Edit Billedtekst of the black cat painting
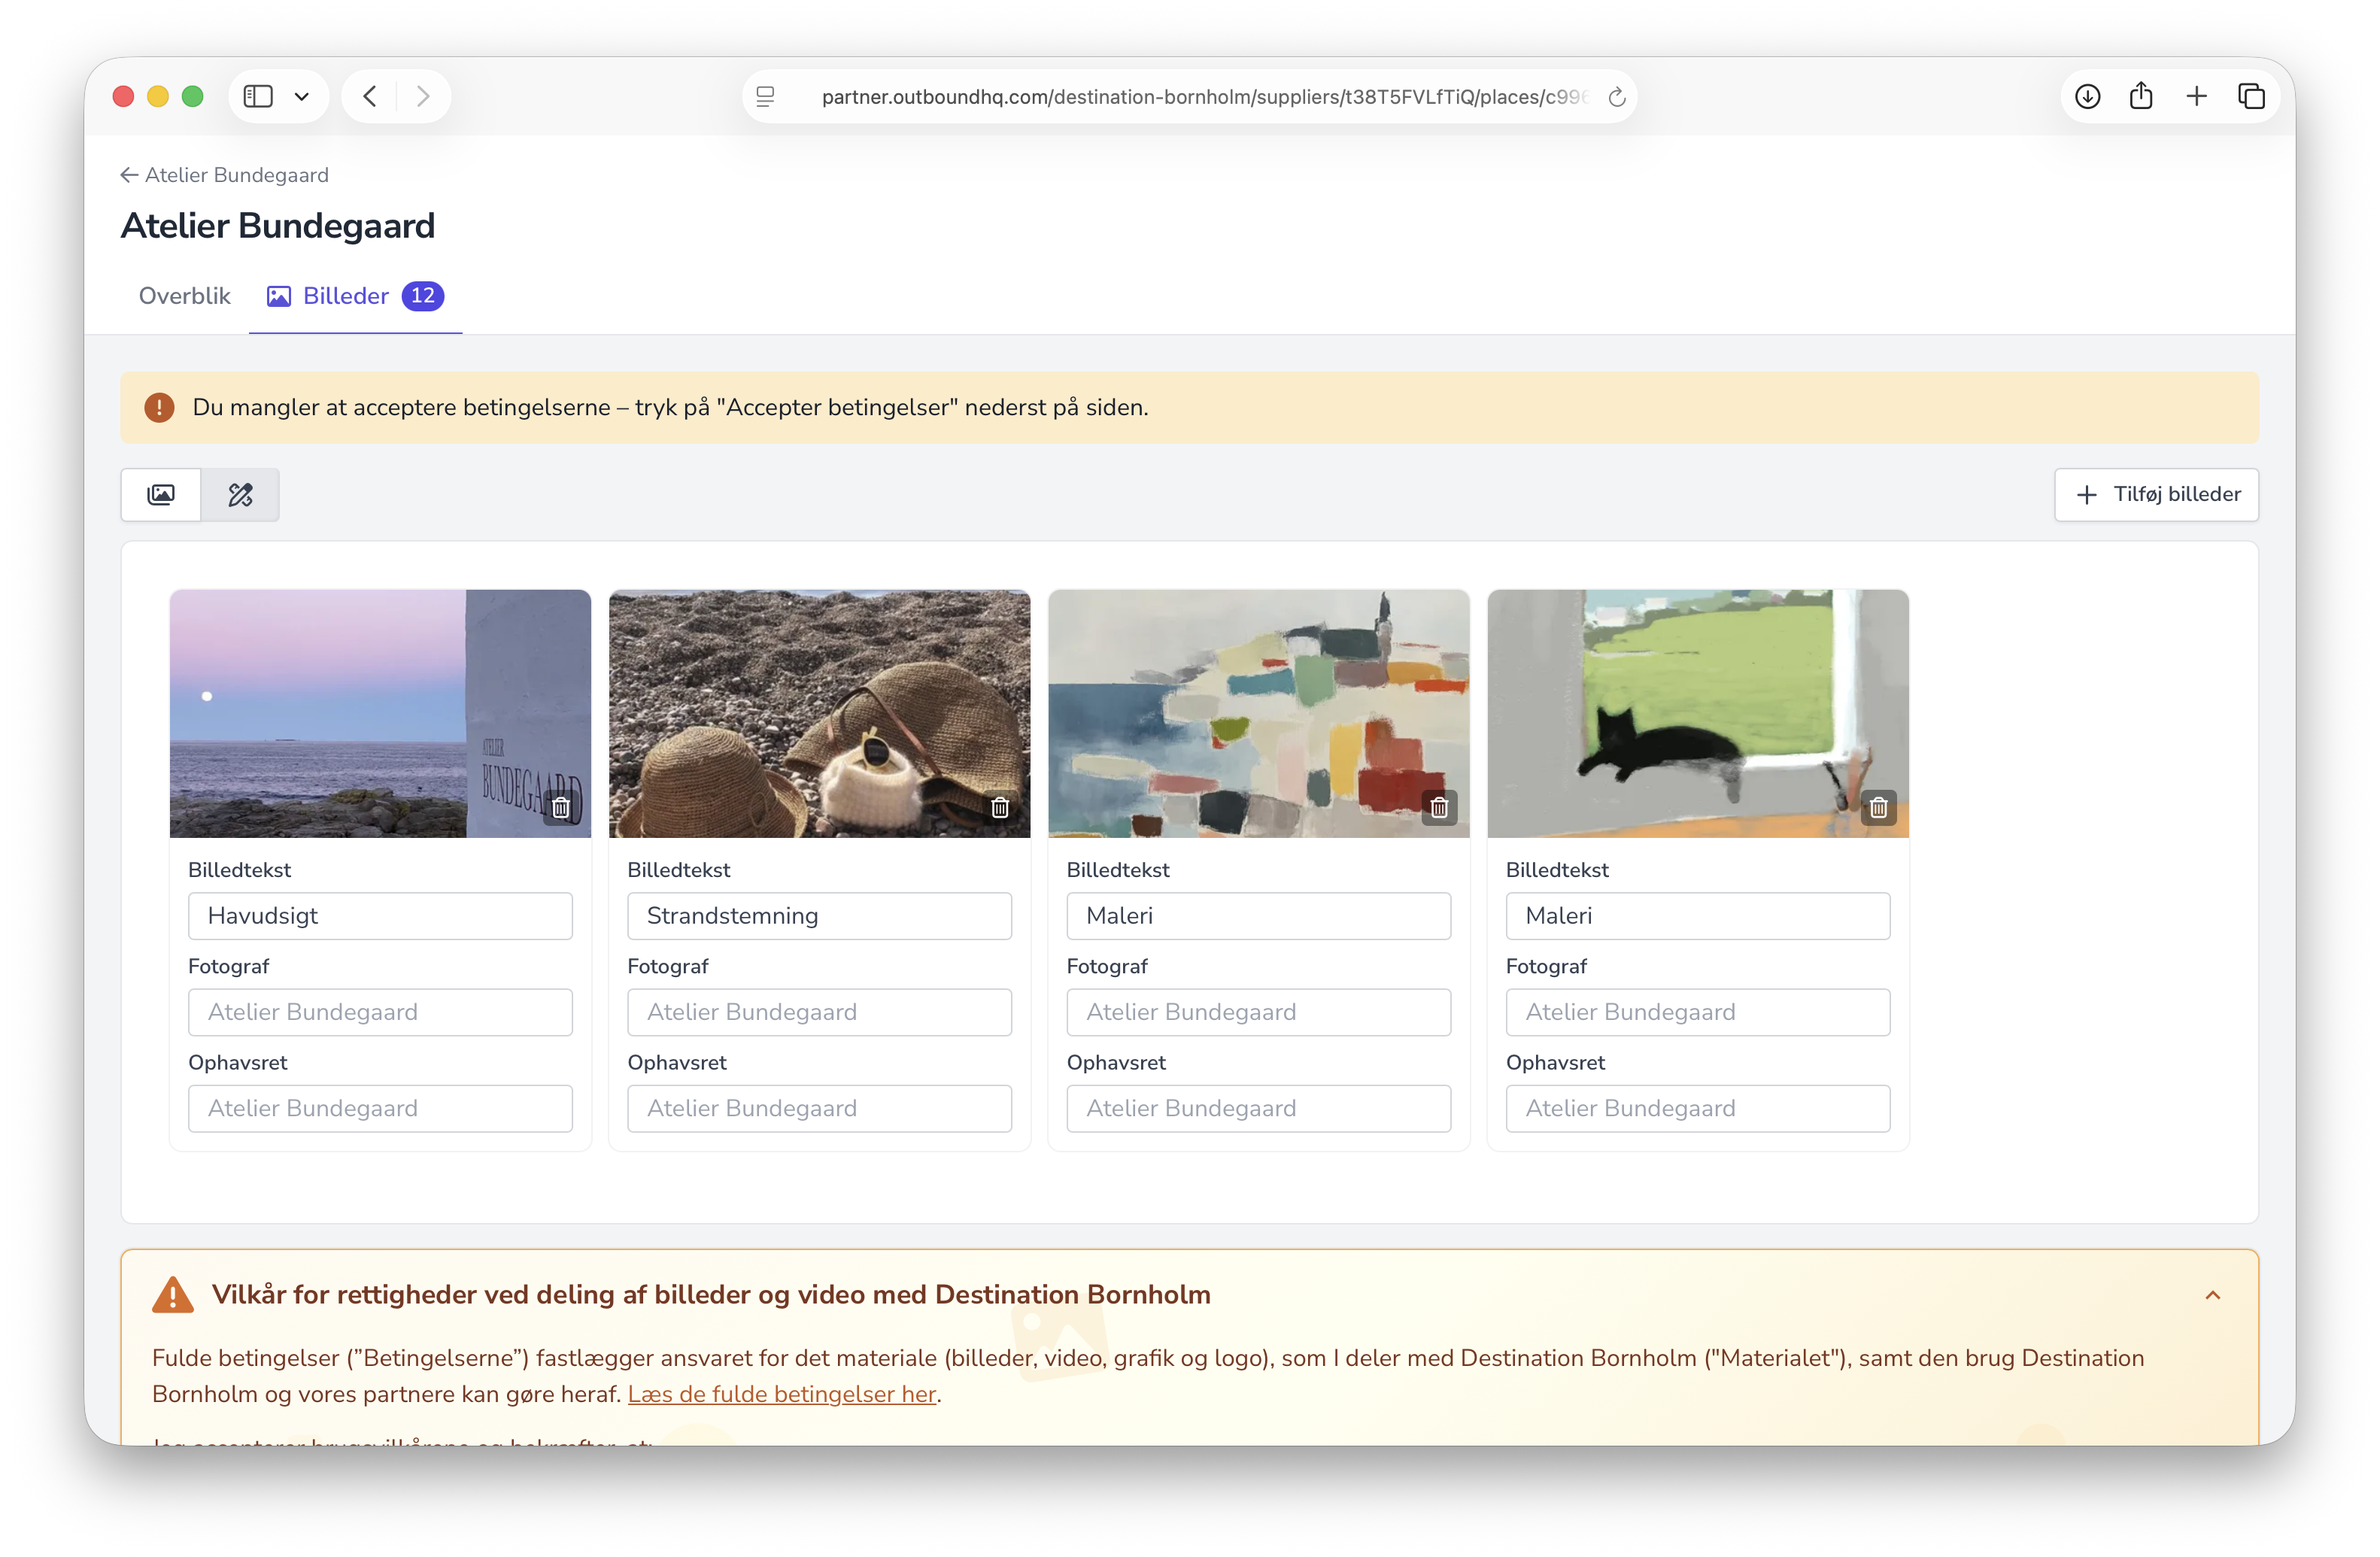Image resolution: width=2380 pixels, height=1557 pixels. coord(1698,916)
